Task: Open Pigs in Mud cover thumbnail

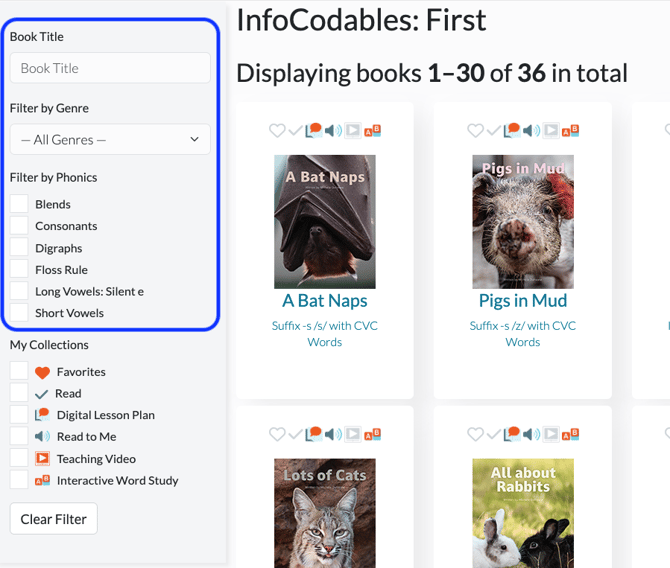Action: click(523, 221)
